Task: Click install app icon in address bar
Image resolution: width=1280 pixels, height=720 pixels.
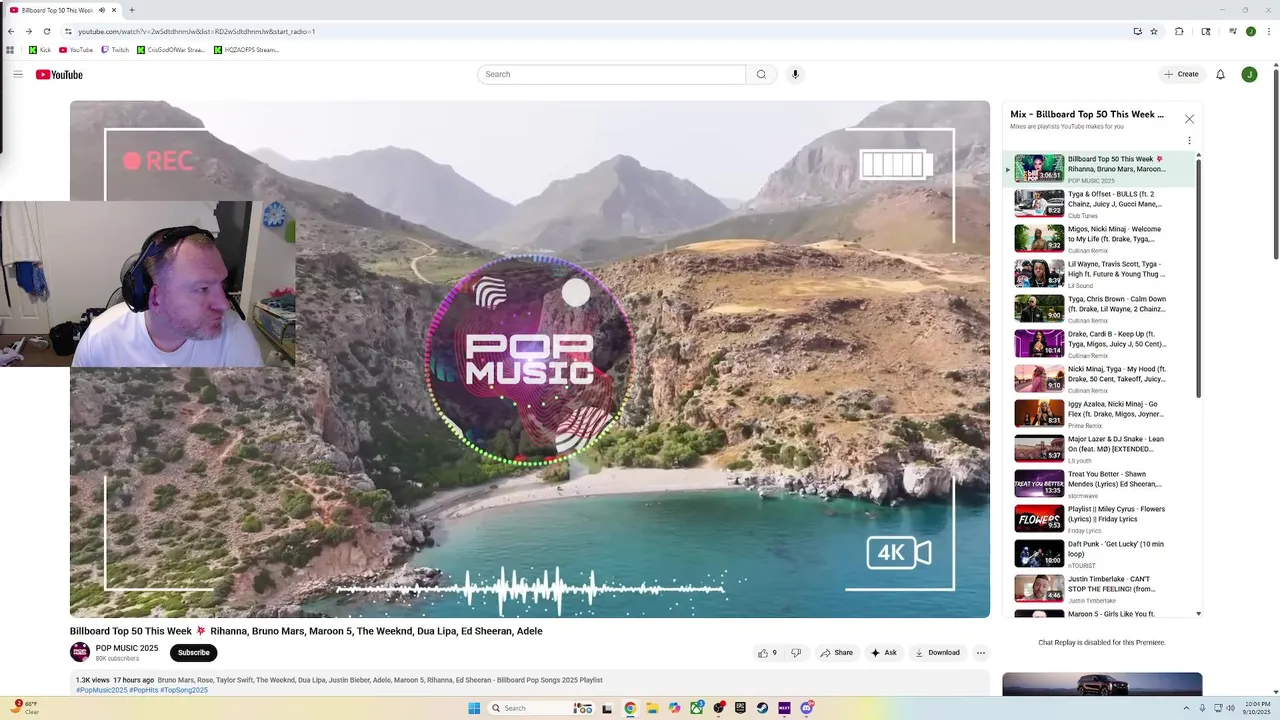Action: (x=1137, y=31)
